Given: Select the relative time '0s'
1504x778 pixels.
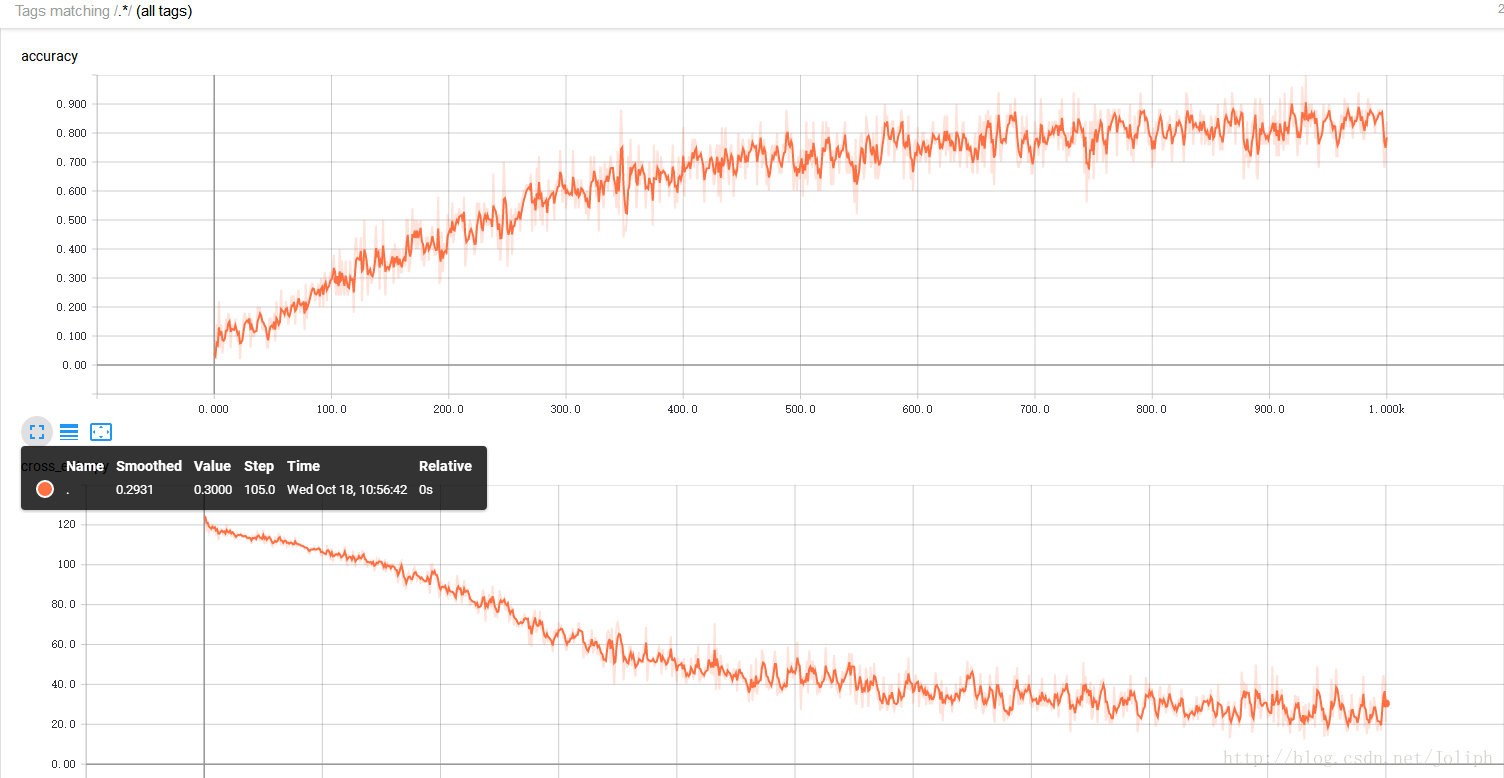Looking at the screenshot, I should (426, 490).
